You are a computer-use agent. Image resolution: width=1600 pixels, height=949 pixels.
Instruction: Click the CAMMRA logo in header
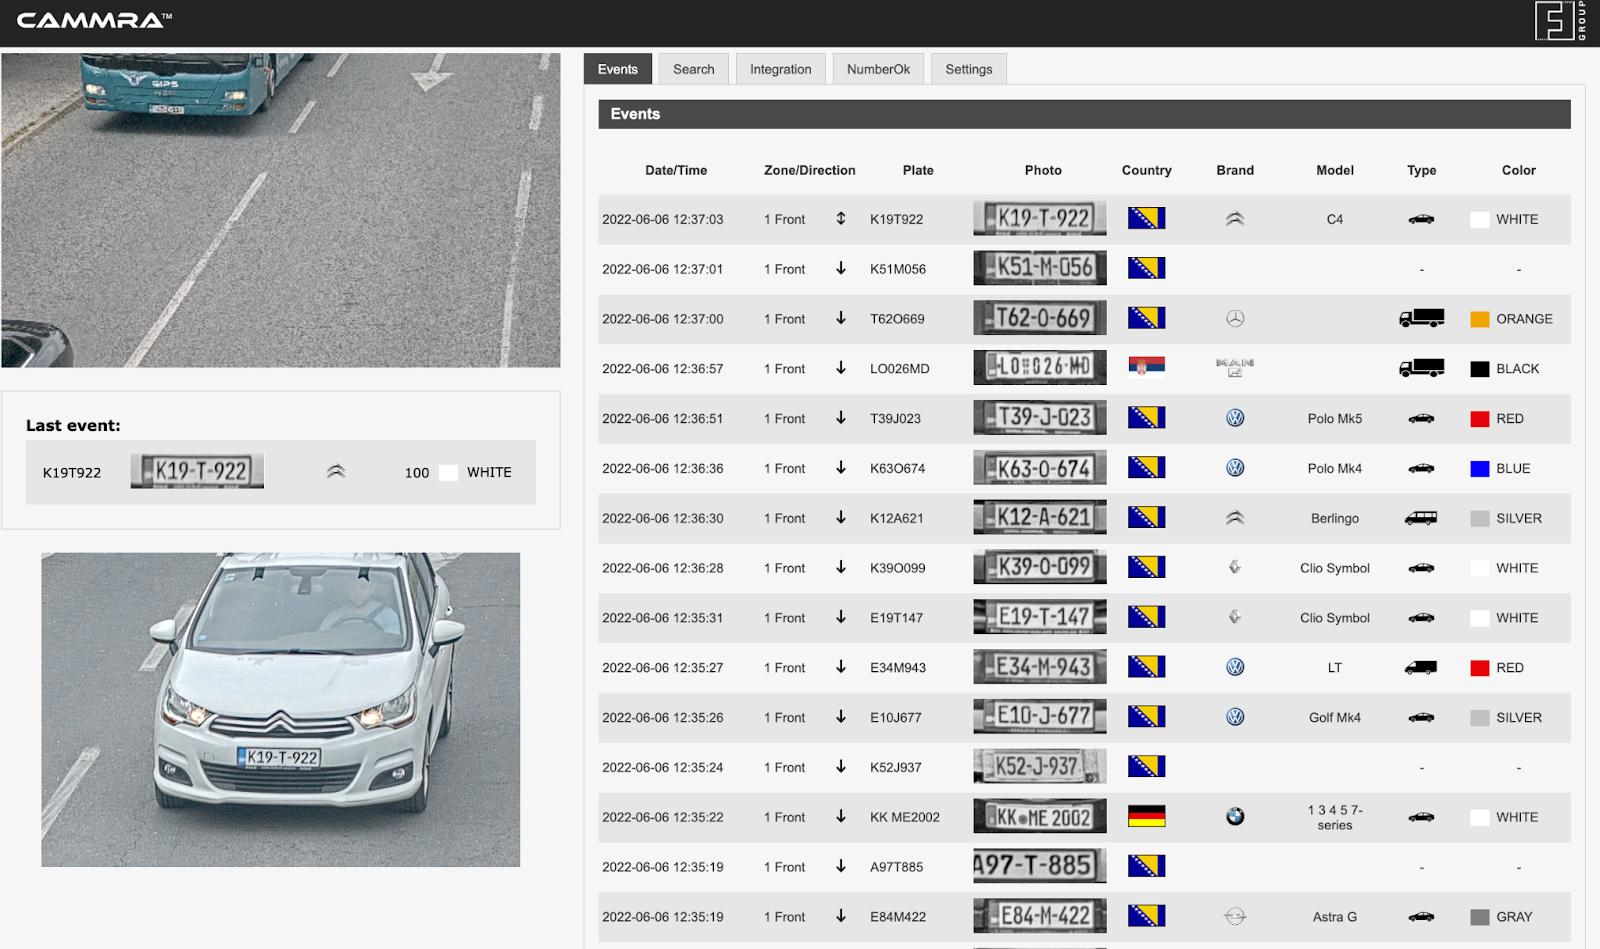[94, 21]
